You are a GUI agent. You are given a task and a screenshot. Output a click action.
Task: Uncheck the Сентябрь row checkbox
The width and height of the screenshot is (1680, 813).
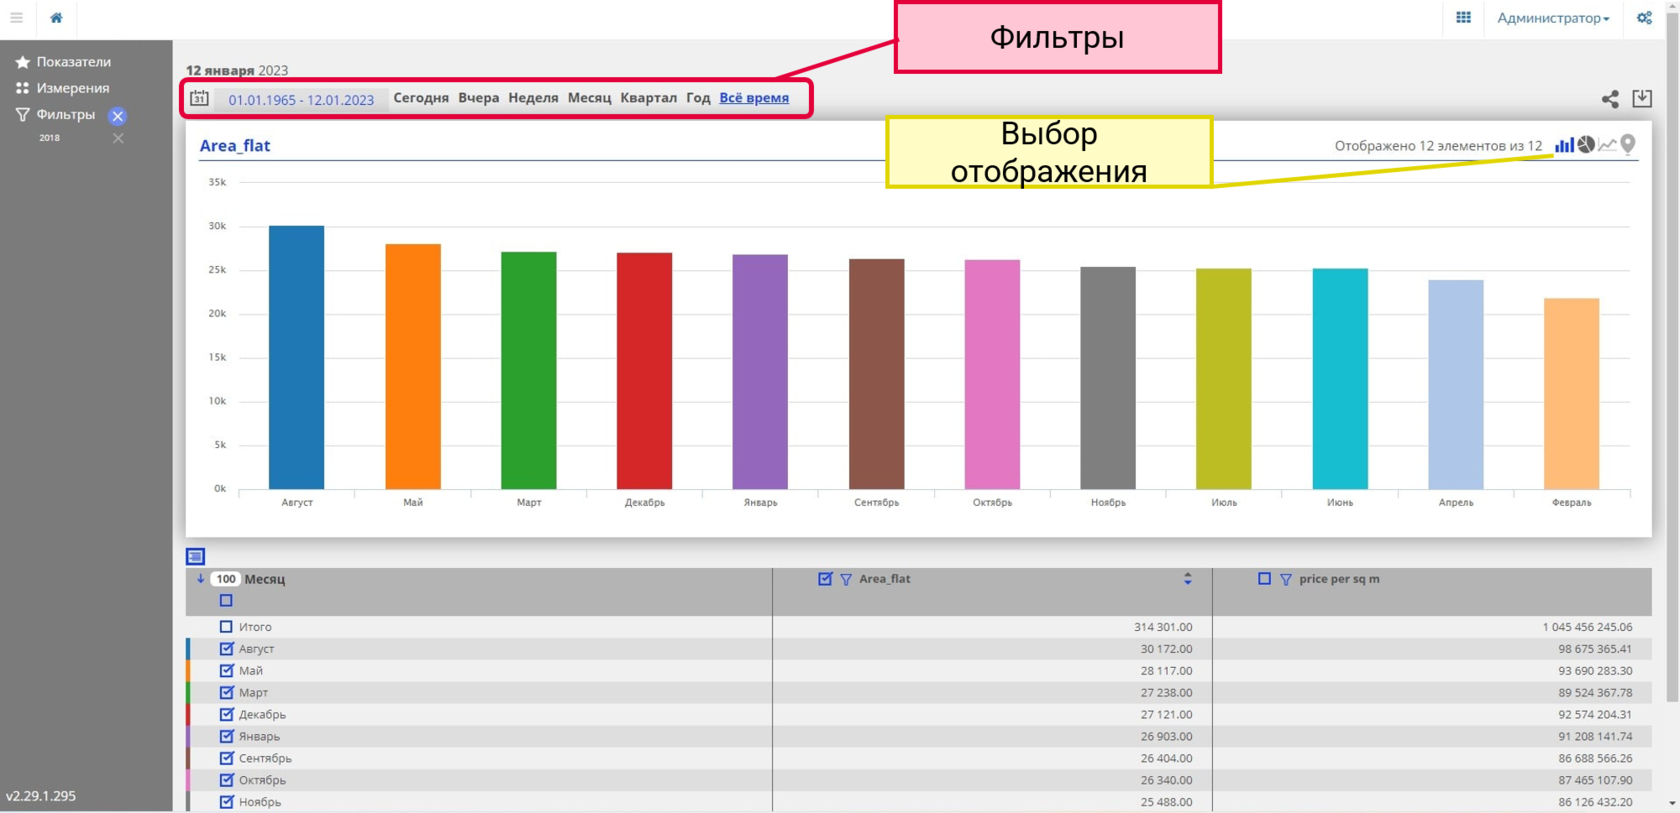(x=226, y=758)
